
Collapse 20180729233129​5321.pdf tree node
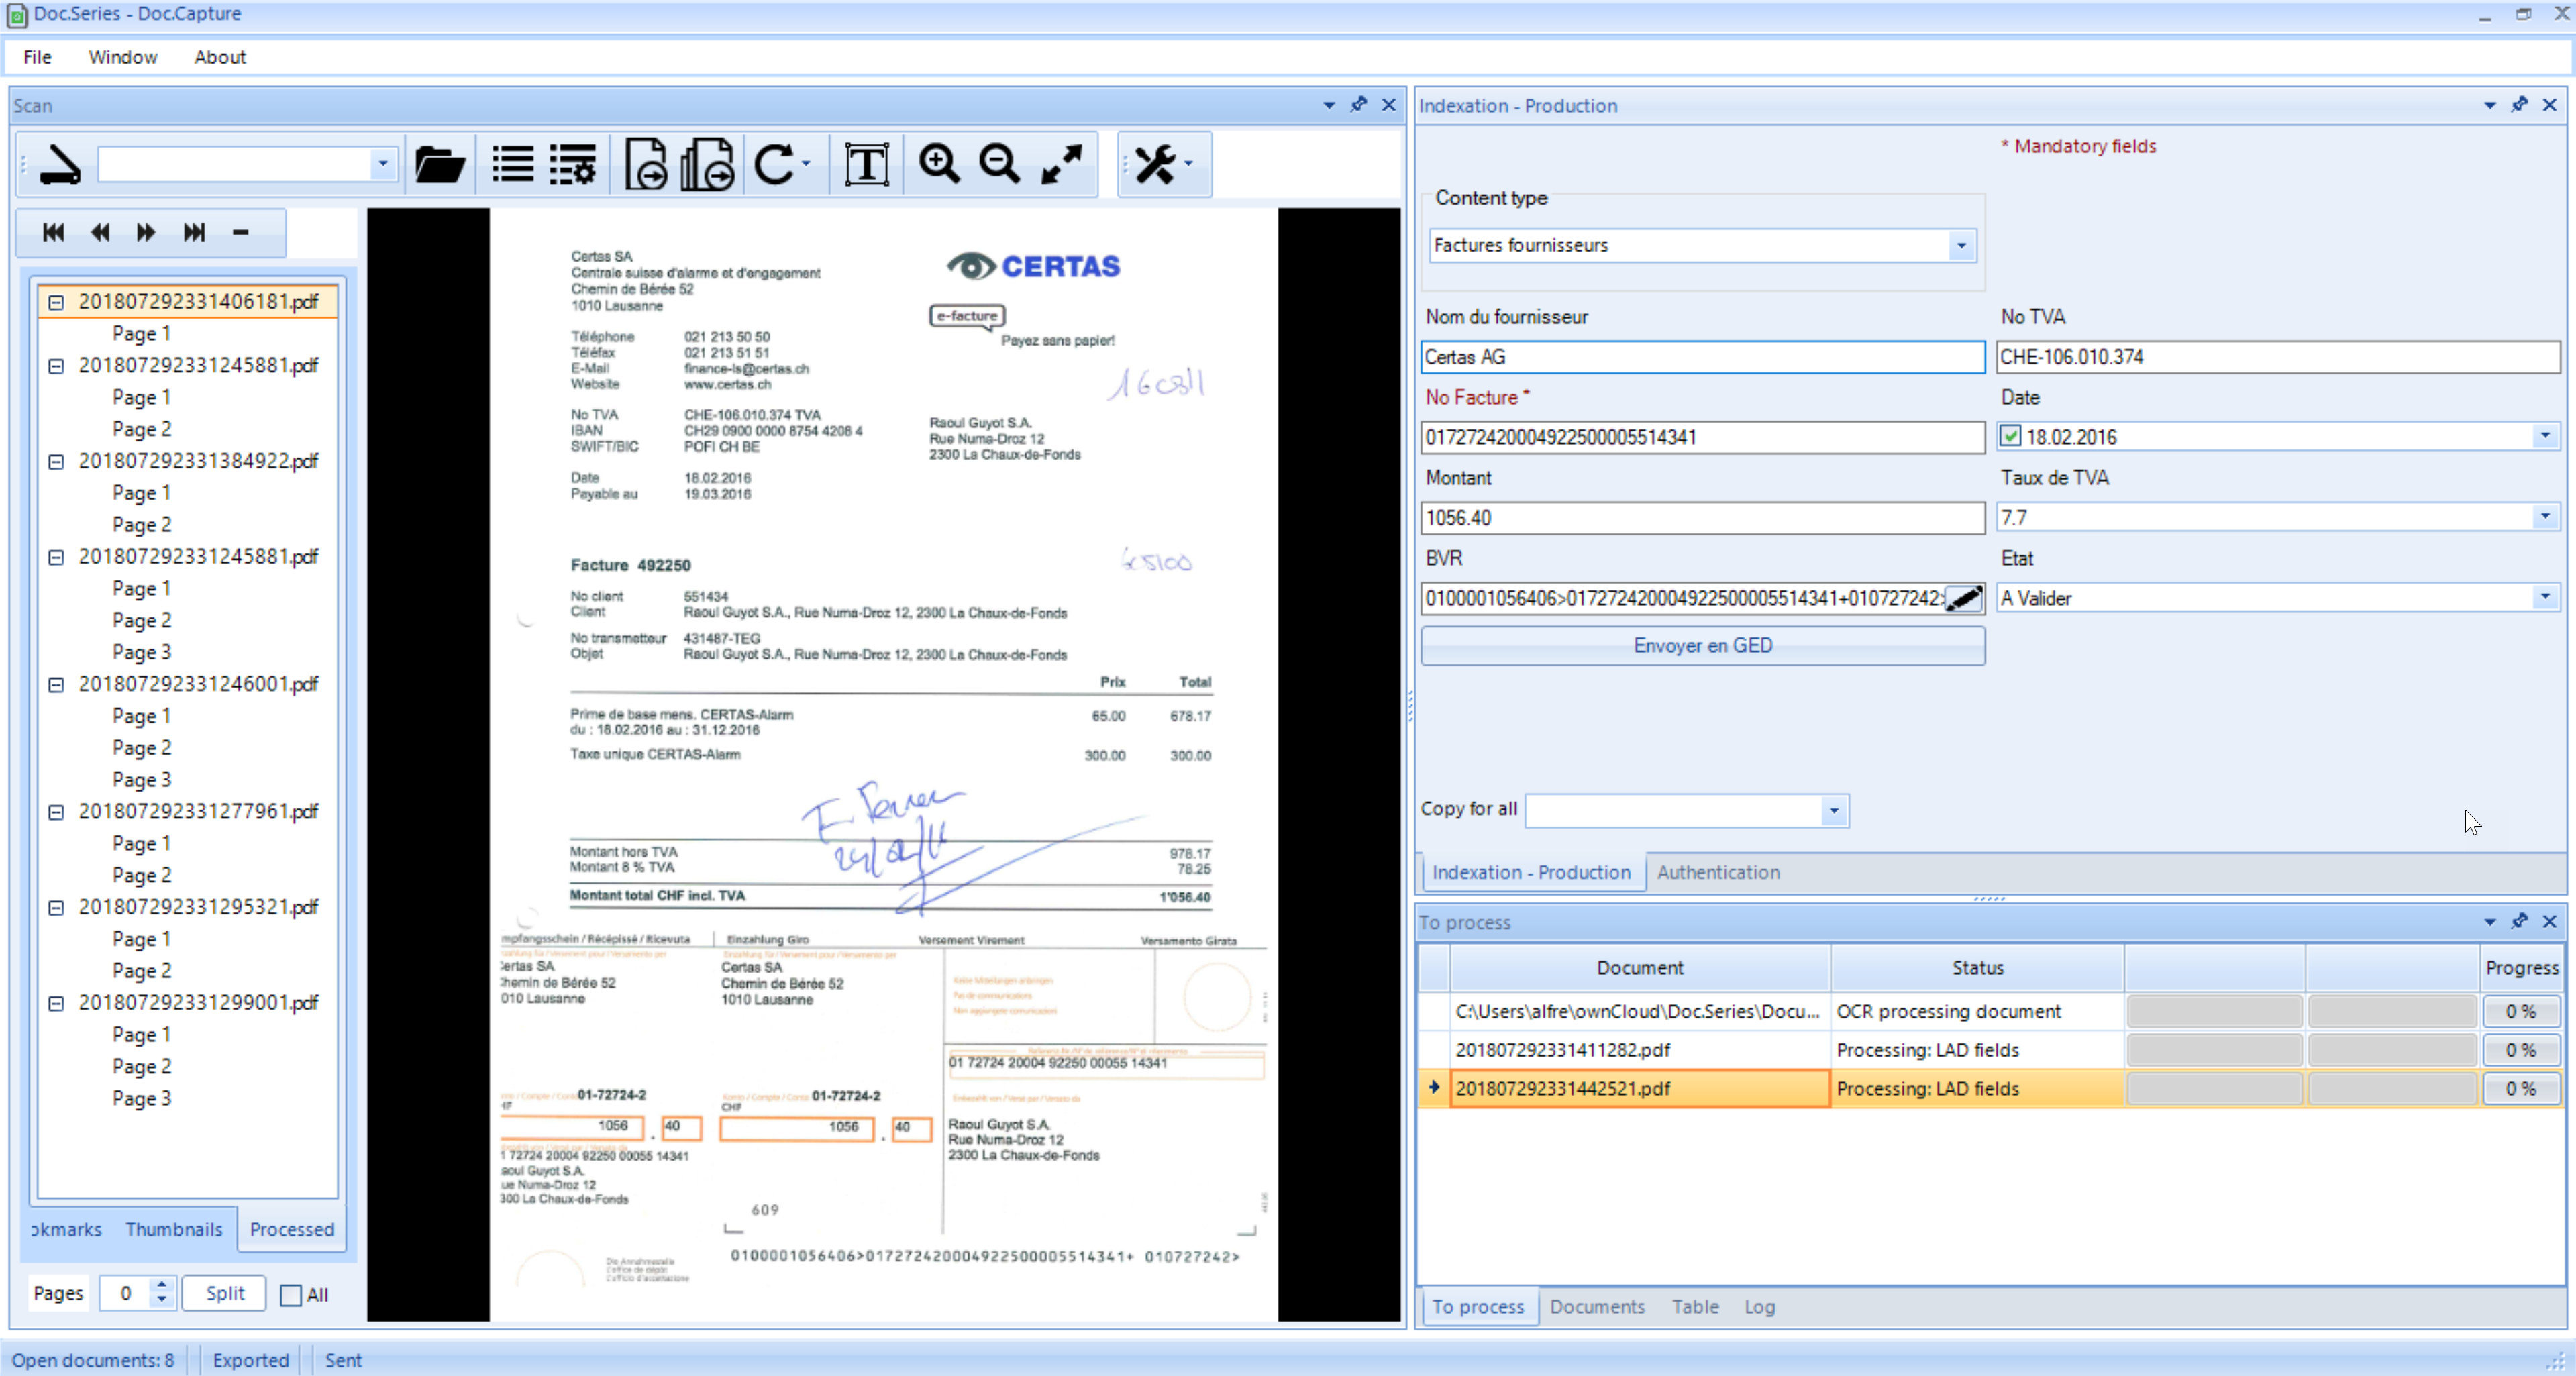click(56, 907)
